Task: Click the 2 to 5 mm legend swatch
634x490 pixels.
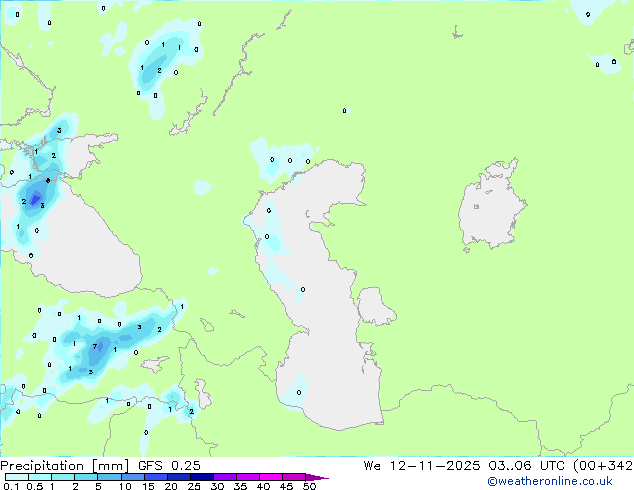Action: (86, 477)
